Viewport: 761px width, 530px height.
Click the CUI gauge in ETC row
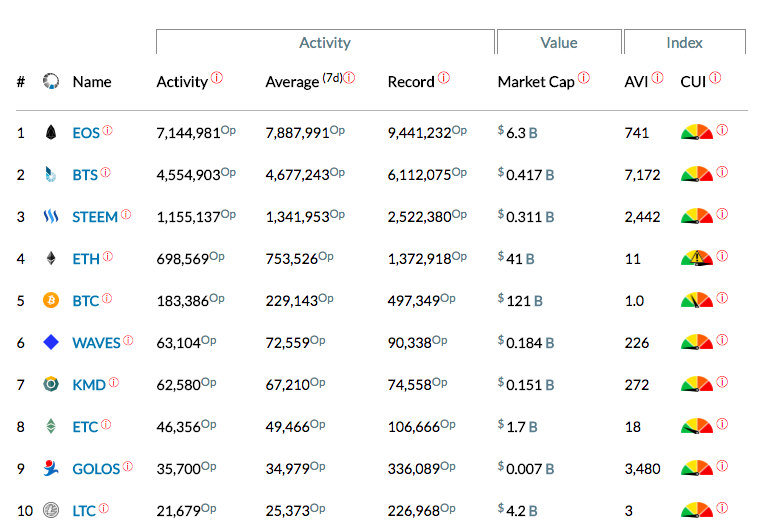click(x=697, y=426)
